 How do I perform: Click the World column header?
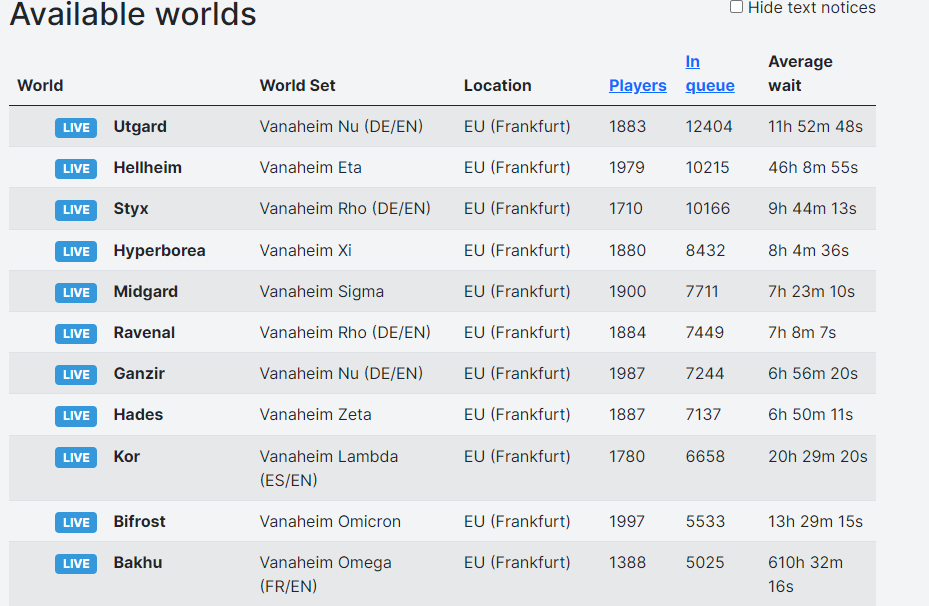pos(40,86)
